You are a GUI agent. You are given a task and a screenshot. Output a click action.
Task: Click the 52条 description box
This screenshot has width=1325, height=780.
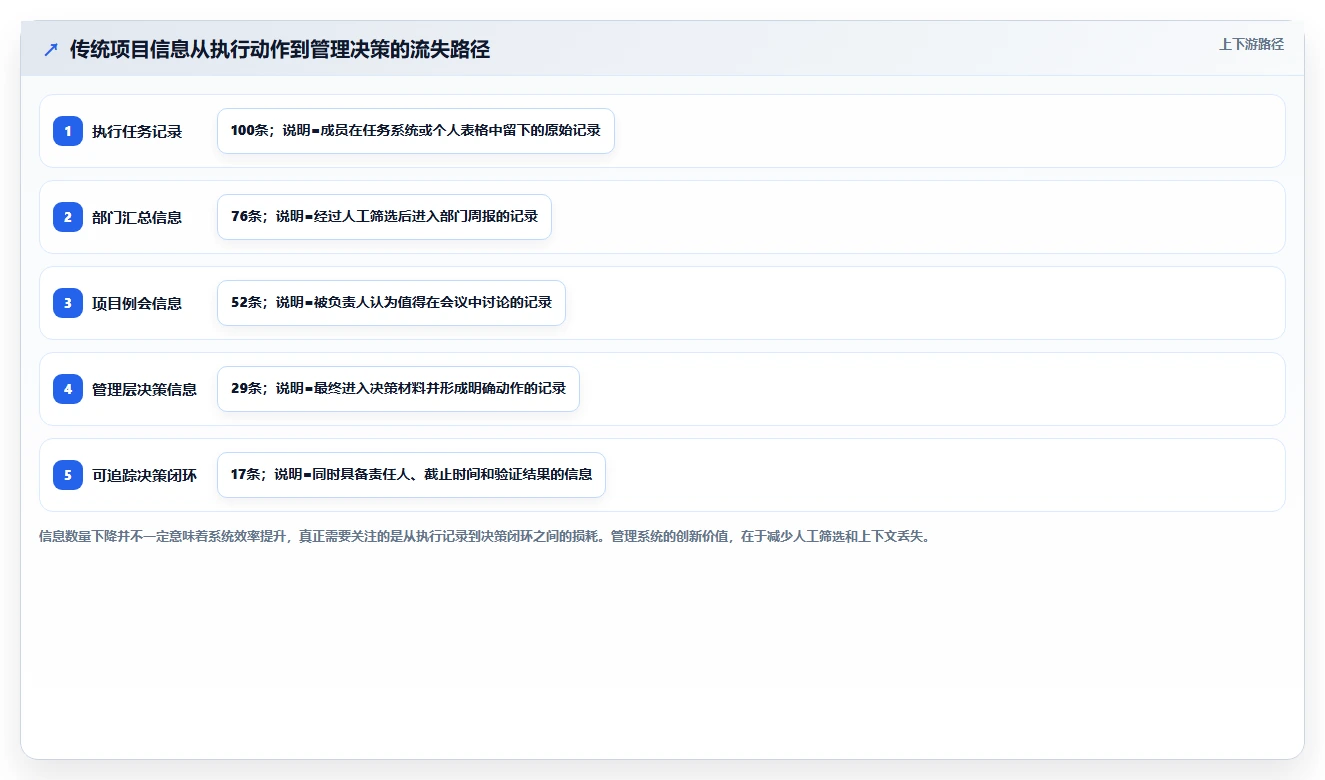(x=391, y=303)
